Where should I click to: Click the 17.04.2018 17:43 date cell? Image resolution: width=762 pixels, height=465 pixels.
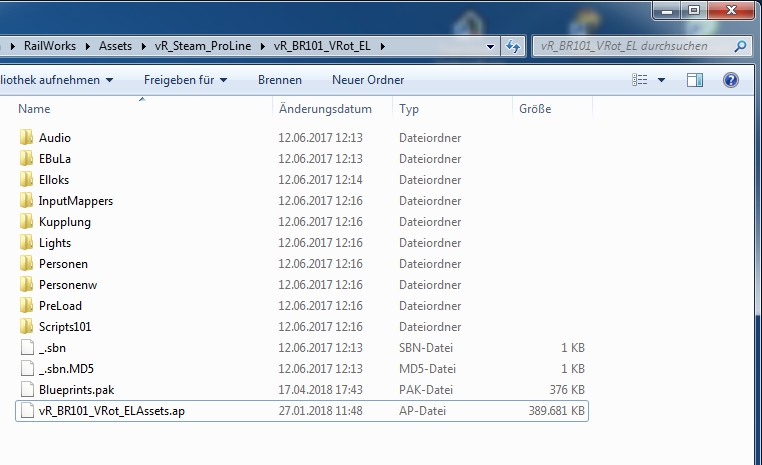click(320, 390)
